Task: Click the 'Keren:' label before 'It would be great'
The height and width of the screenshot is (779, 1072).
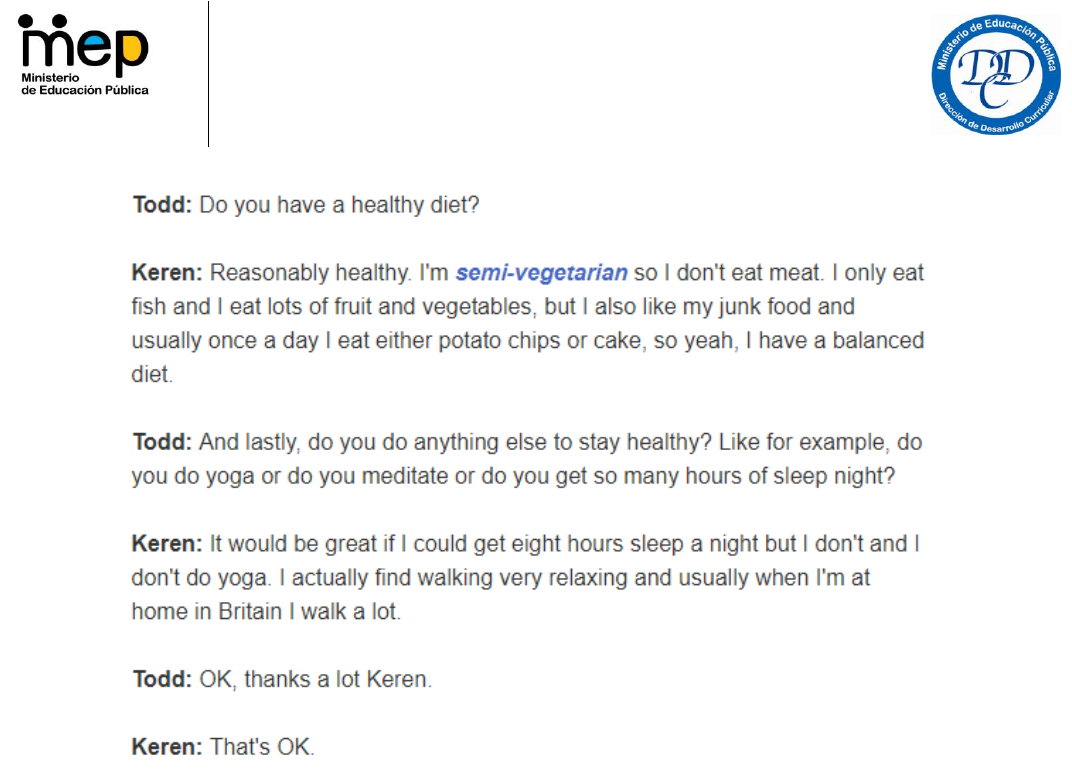Action: click(167, 544)
